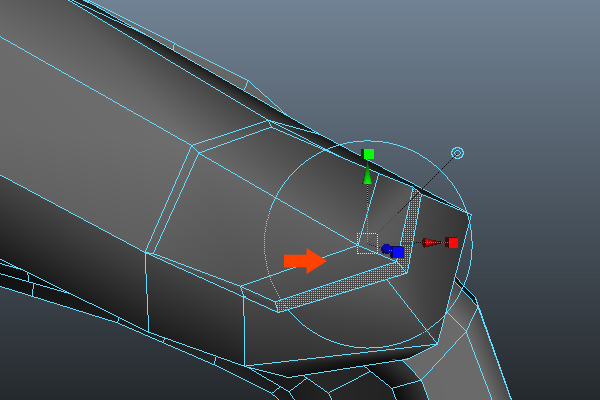Click the blue Z-axis scale cube handle
This screenshot has width=600, height=400.
click(398, 252)
